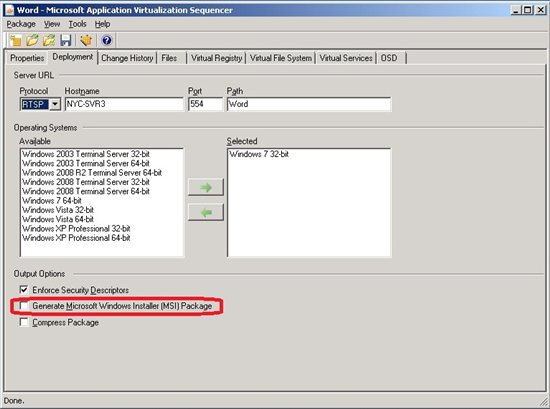Select Windows XP Professional 64-bit

tap(76, 238)
